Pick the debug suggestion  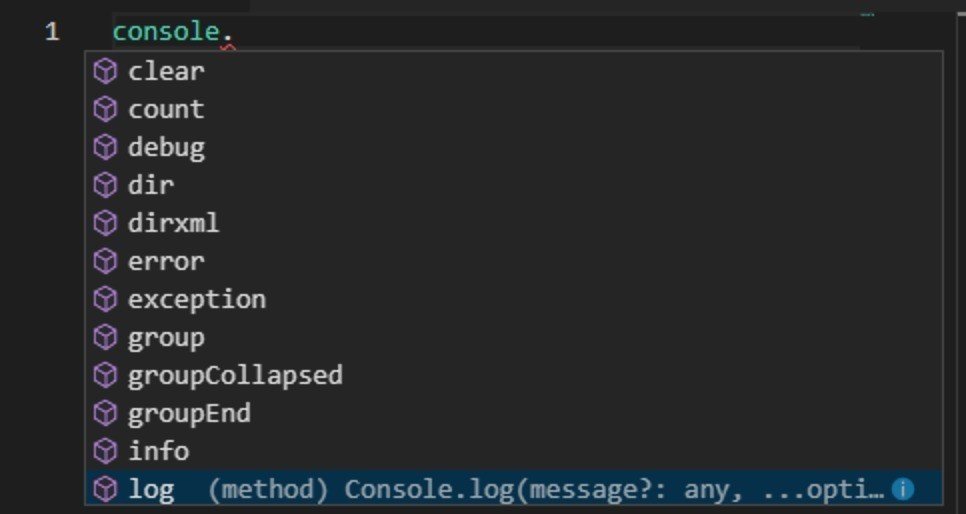166,147
